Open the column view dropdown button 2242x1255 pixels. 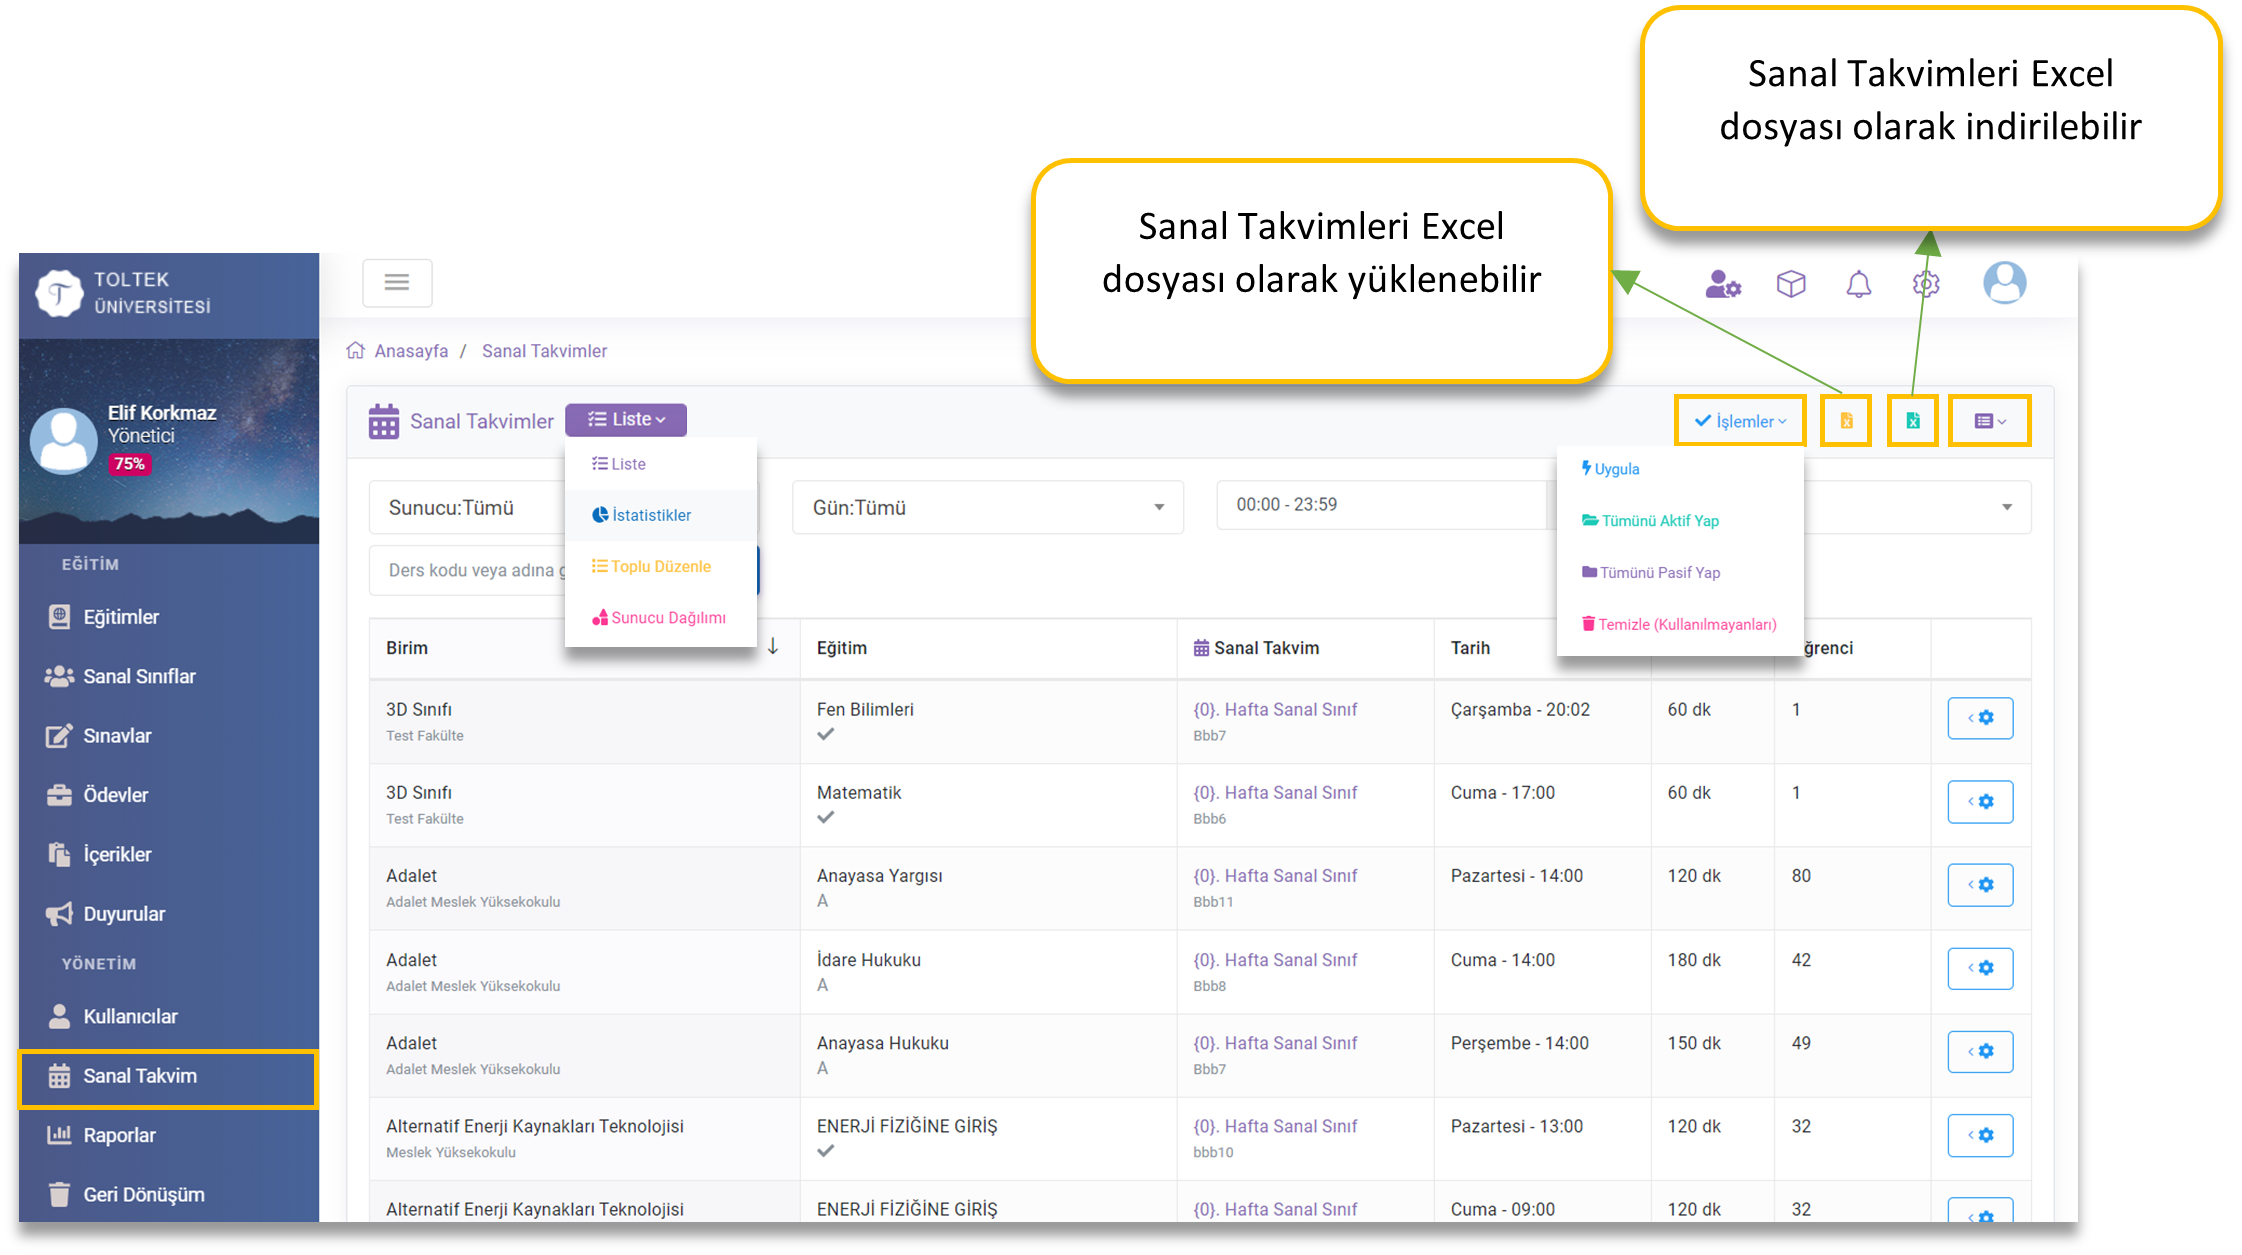1989,421
